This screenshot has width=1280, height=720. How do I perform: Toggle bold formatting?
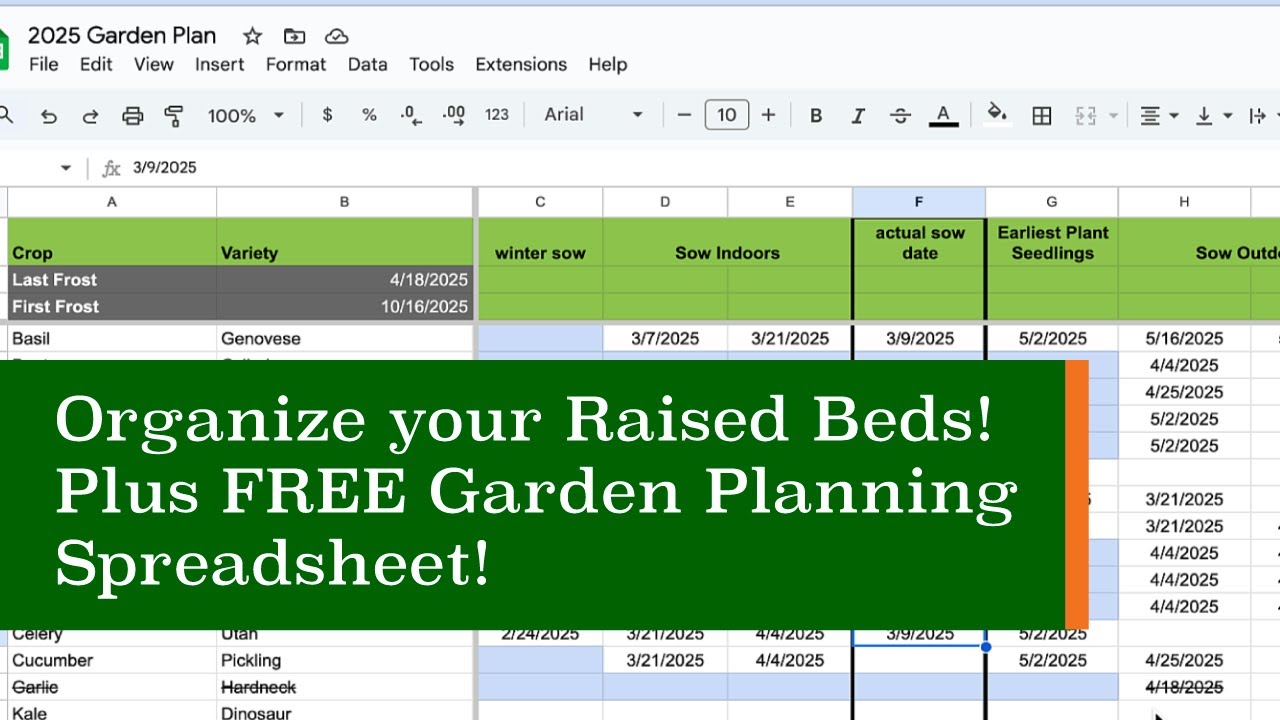pos(816,116)
